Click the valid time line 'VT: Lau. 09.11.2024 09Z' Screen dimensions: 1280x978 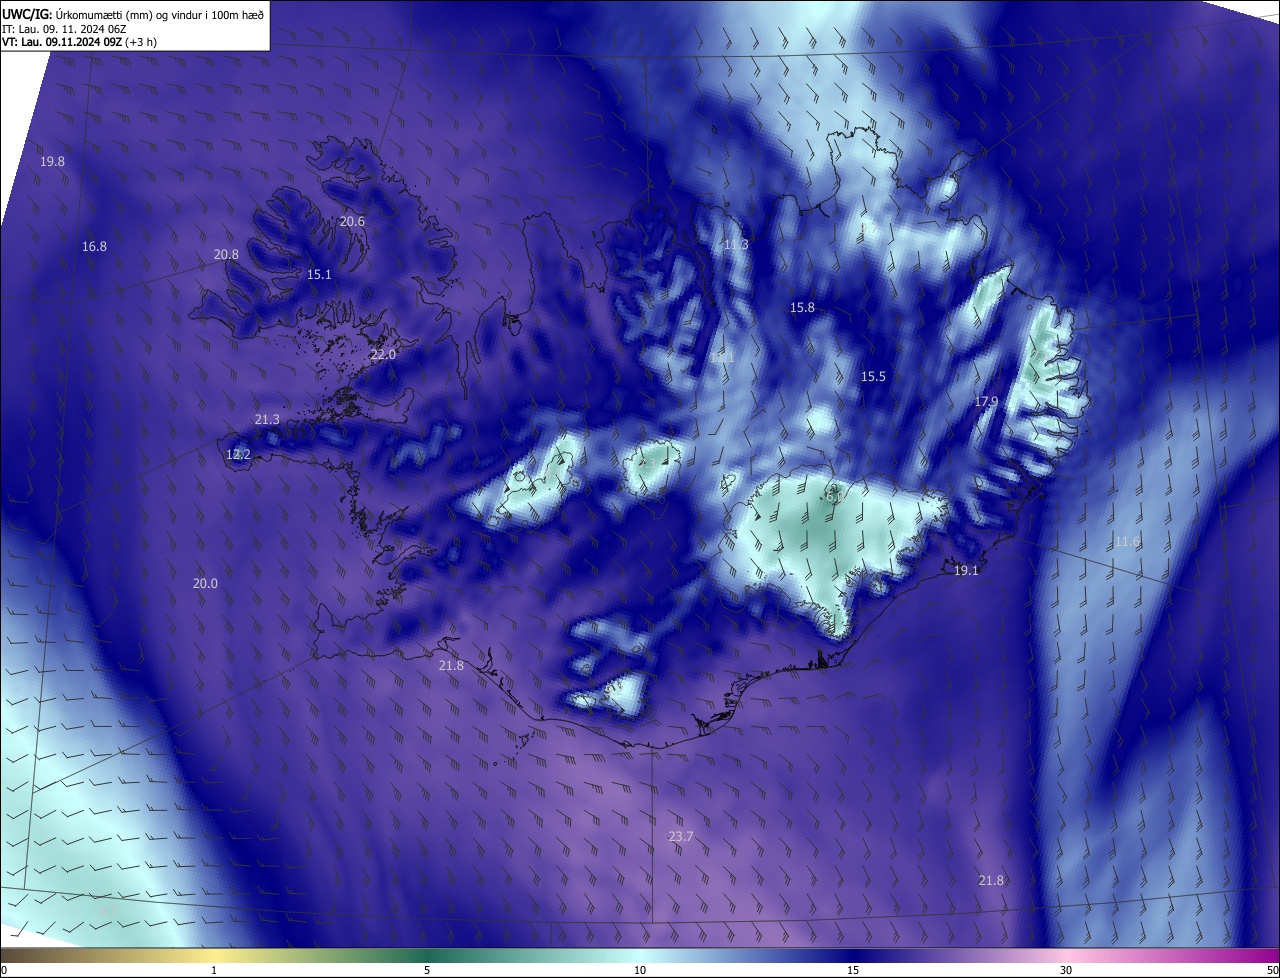coord(62,42)
